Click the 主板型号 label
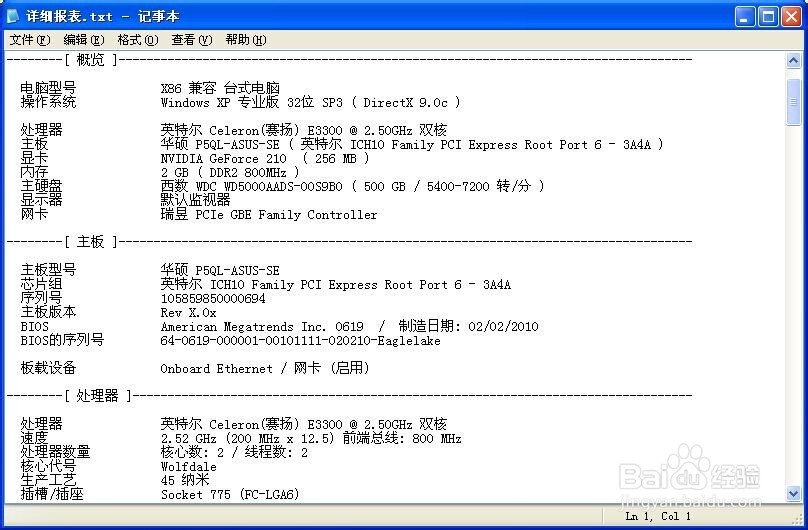The width and height of the screenshot is (808, 530). coord(48,270)
